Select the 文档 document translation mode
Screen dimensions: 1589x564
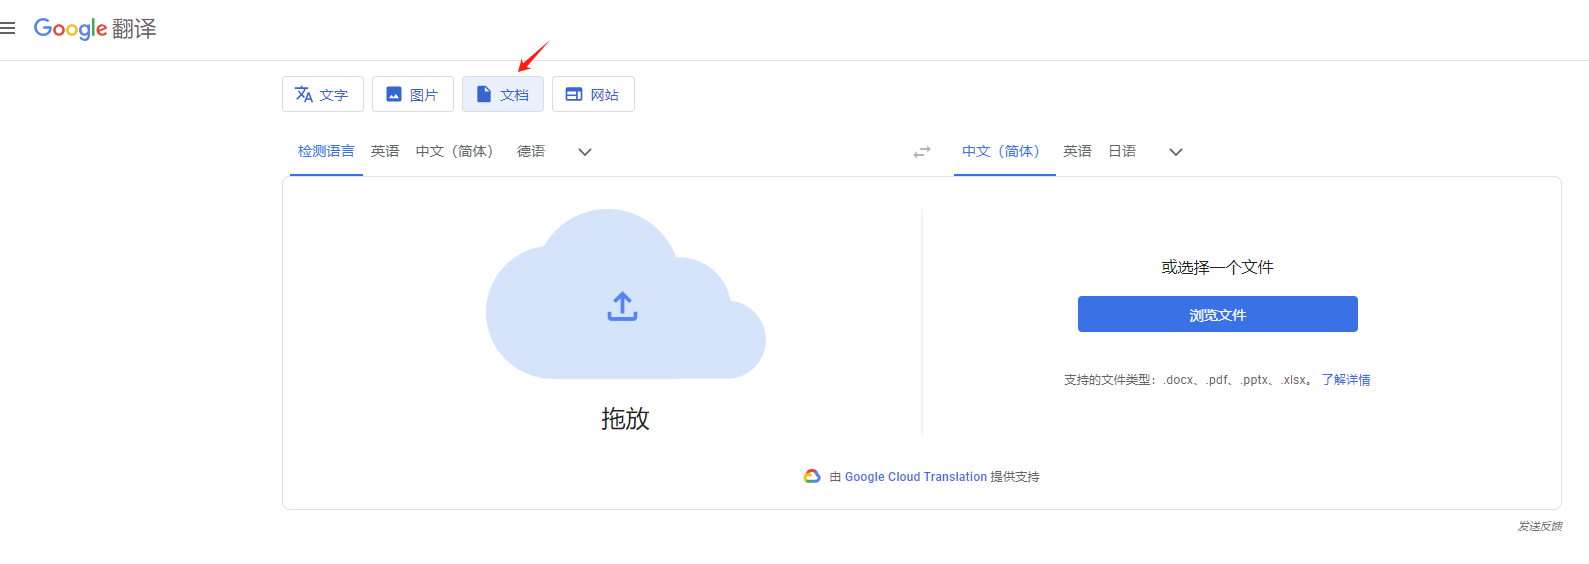[503, 94]
